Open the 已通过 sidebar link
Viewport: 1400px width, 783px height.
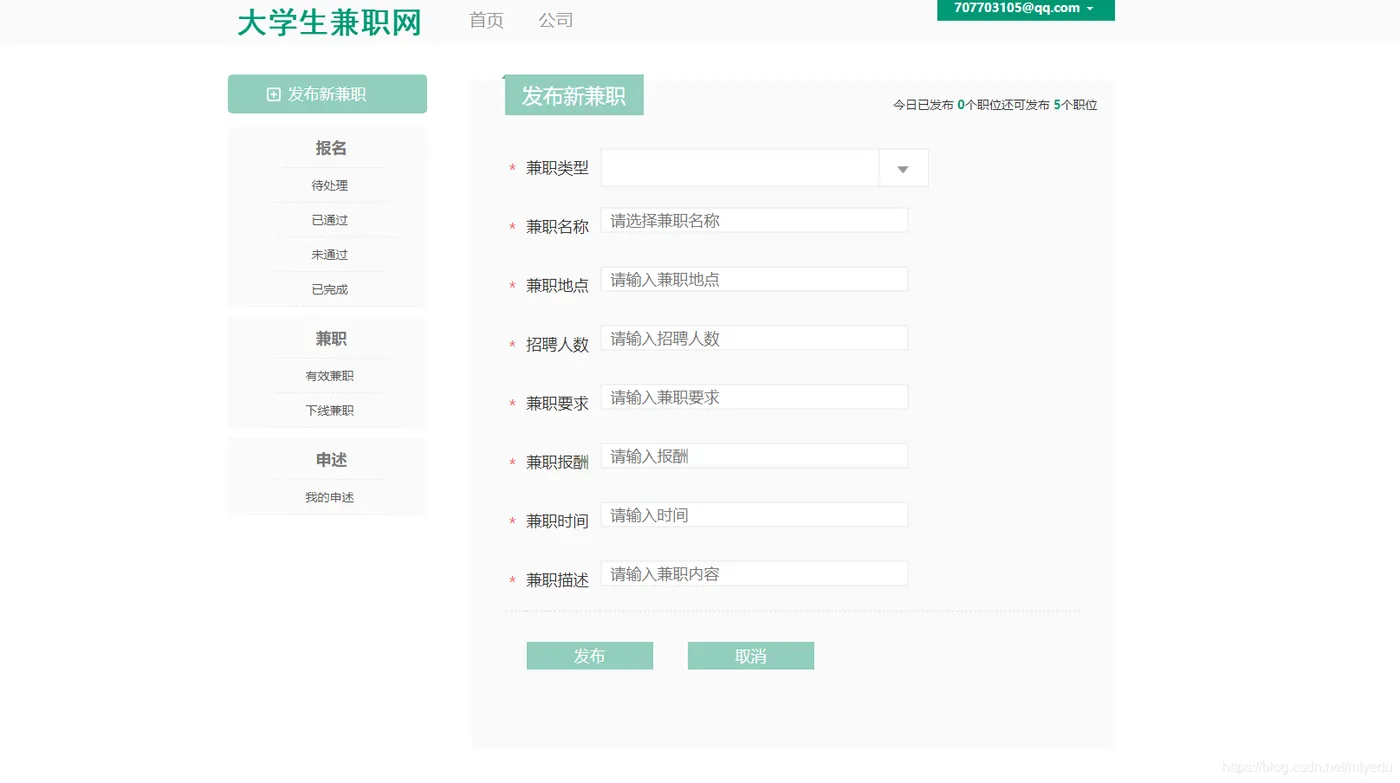point(329,220)
